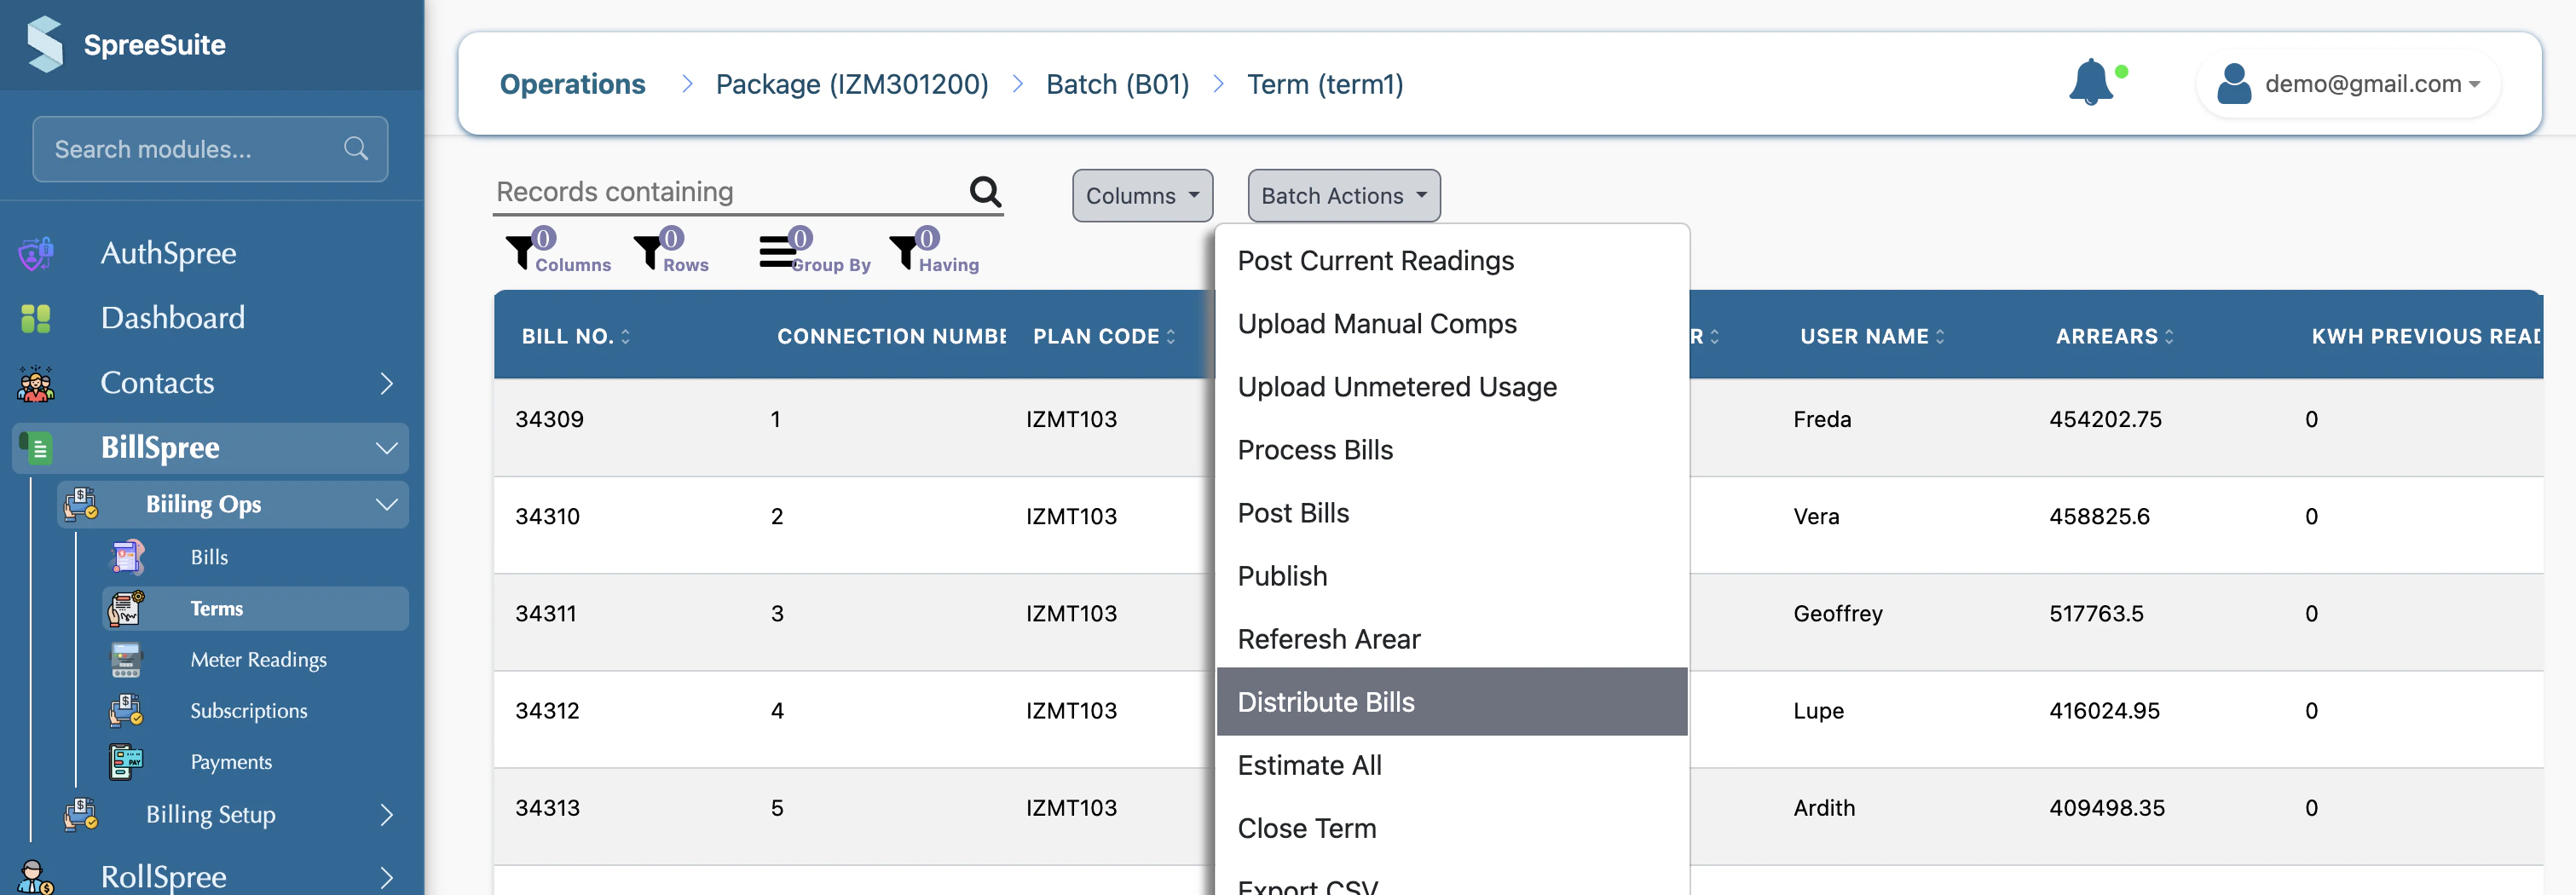The height and width of the screenshot is (895, 2576).
Task: Select Post Current Readings
Action: [1451, 261]
